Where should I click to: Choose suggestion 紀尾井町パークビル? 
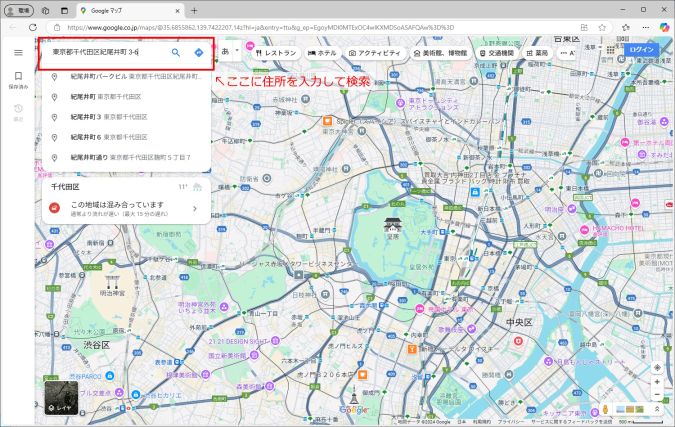[99, 76]
